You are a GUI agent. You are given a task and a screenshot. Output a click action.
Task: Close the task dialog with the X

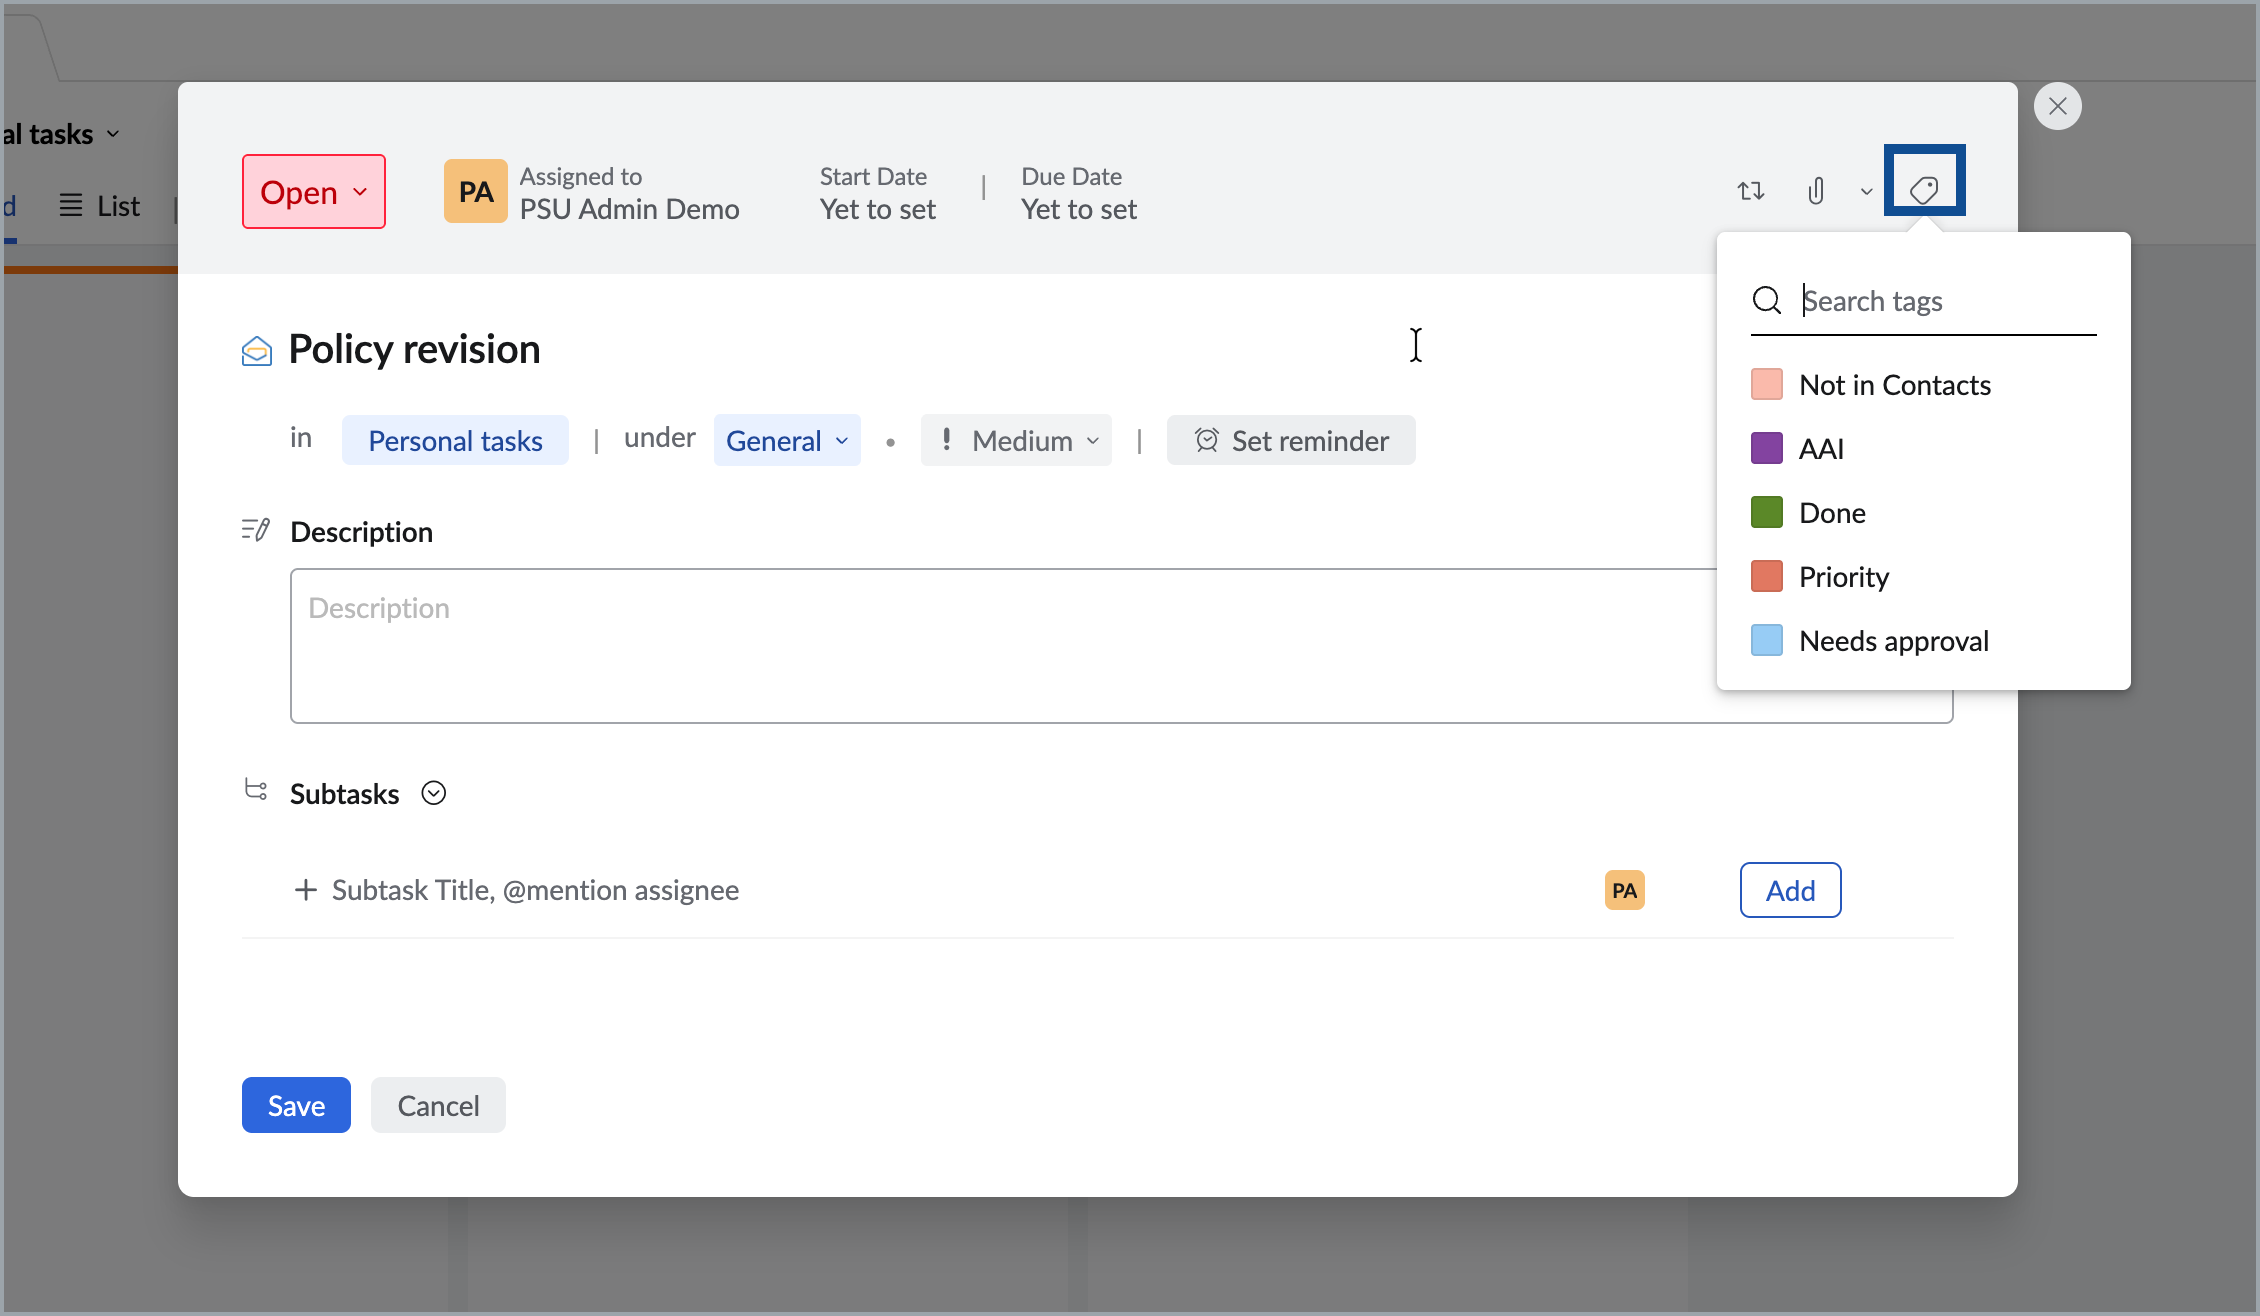click(x=2057, y=106)
